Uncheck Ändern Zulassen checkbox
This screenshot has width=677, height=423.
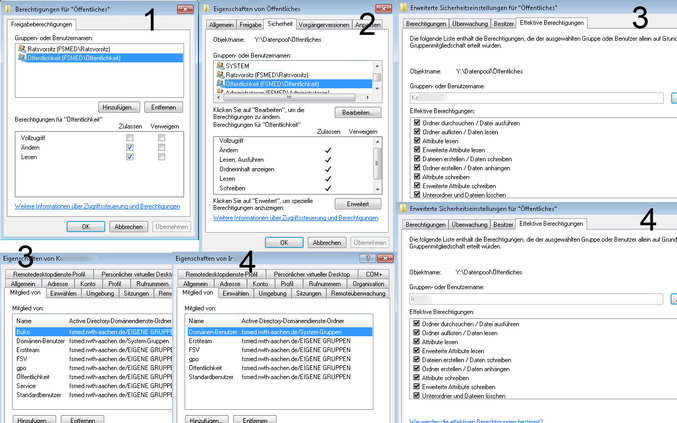point(130,147)
